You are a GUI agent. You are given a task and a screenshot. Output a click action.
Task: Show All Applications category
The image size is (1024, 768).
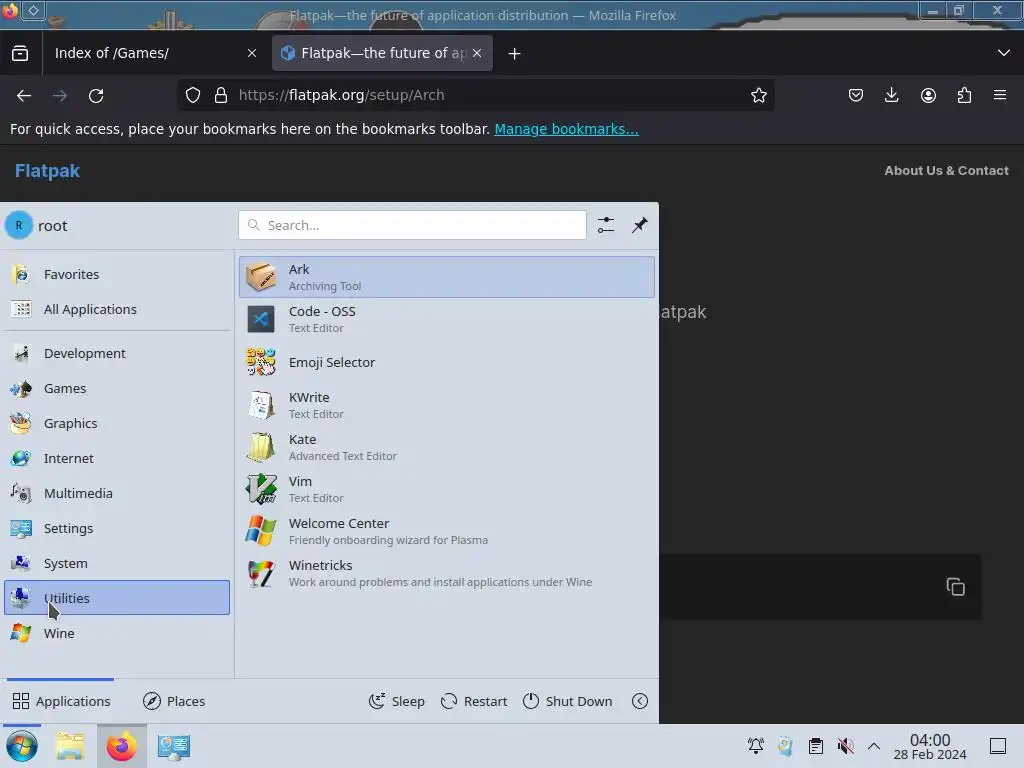click(117, 309)
